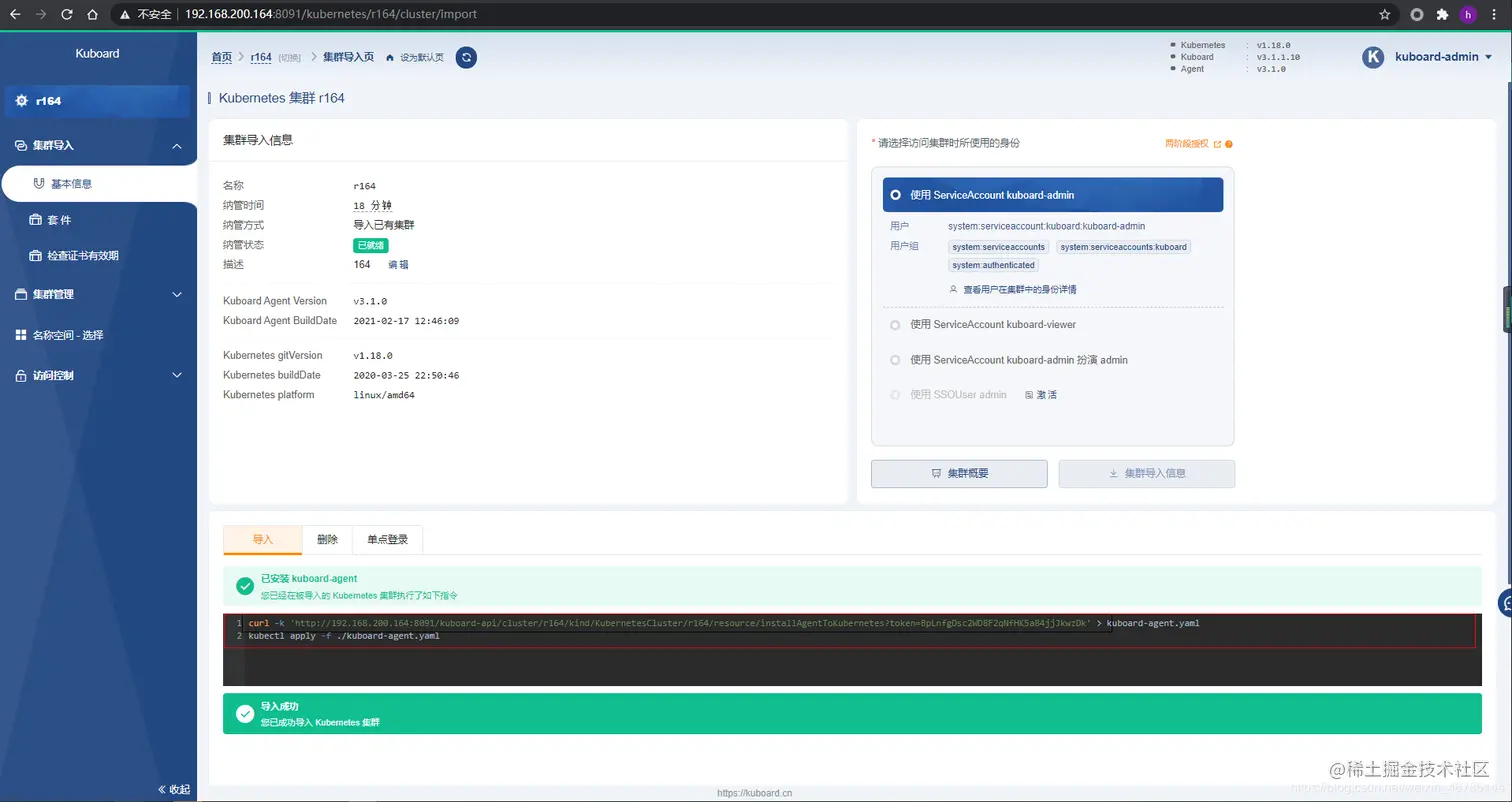The height and width of the screenshot is (802, 1512).
Task: Click the white check icon in 导入成功 banner
Action: pyautogui.click(x=245, y=713)
